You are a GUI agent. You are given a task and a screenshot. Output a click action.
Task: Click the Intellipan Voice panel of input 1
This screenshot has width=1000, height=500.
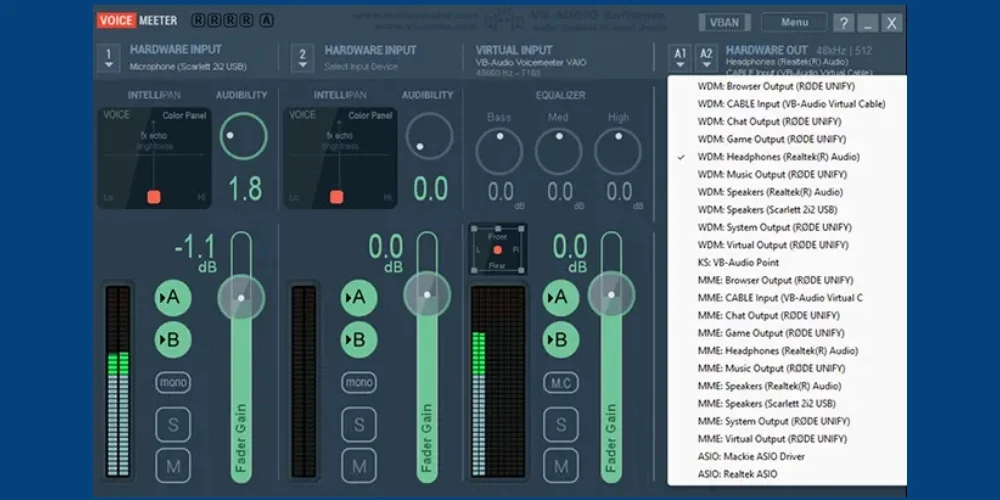coord(154,157)
